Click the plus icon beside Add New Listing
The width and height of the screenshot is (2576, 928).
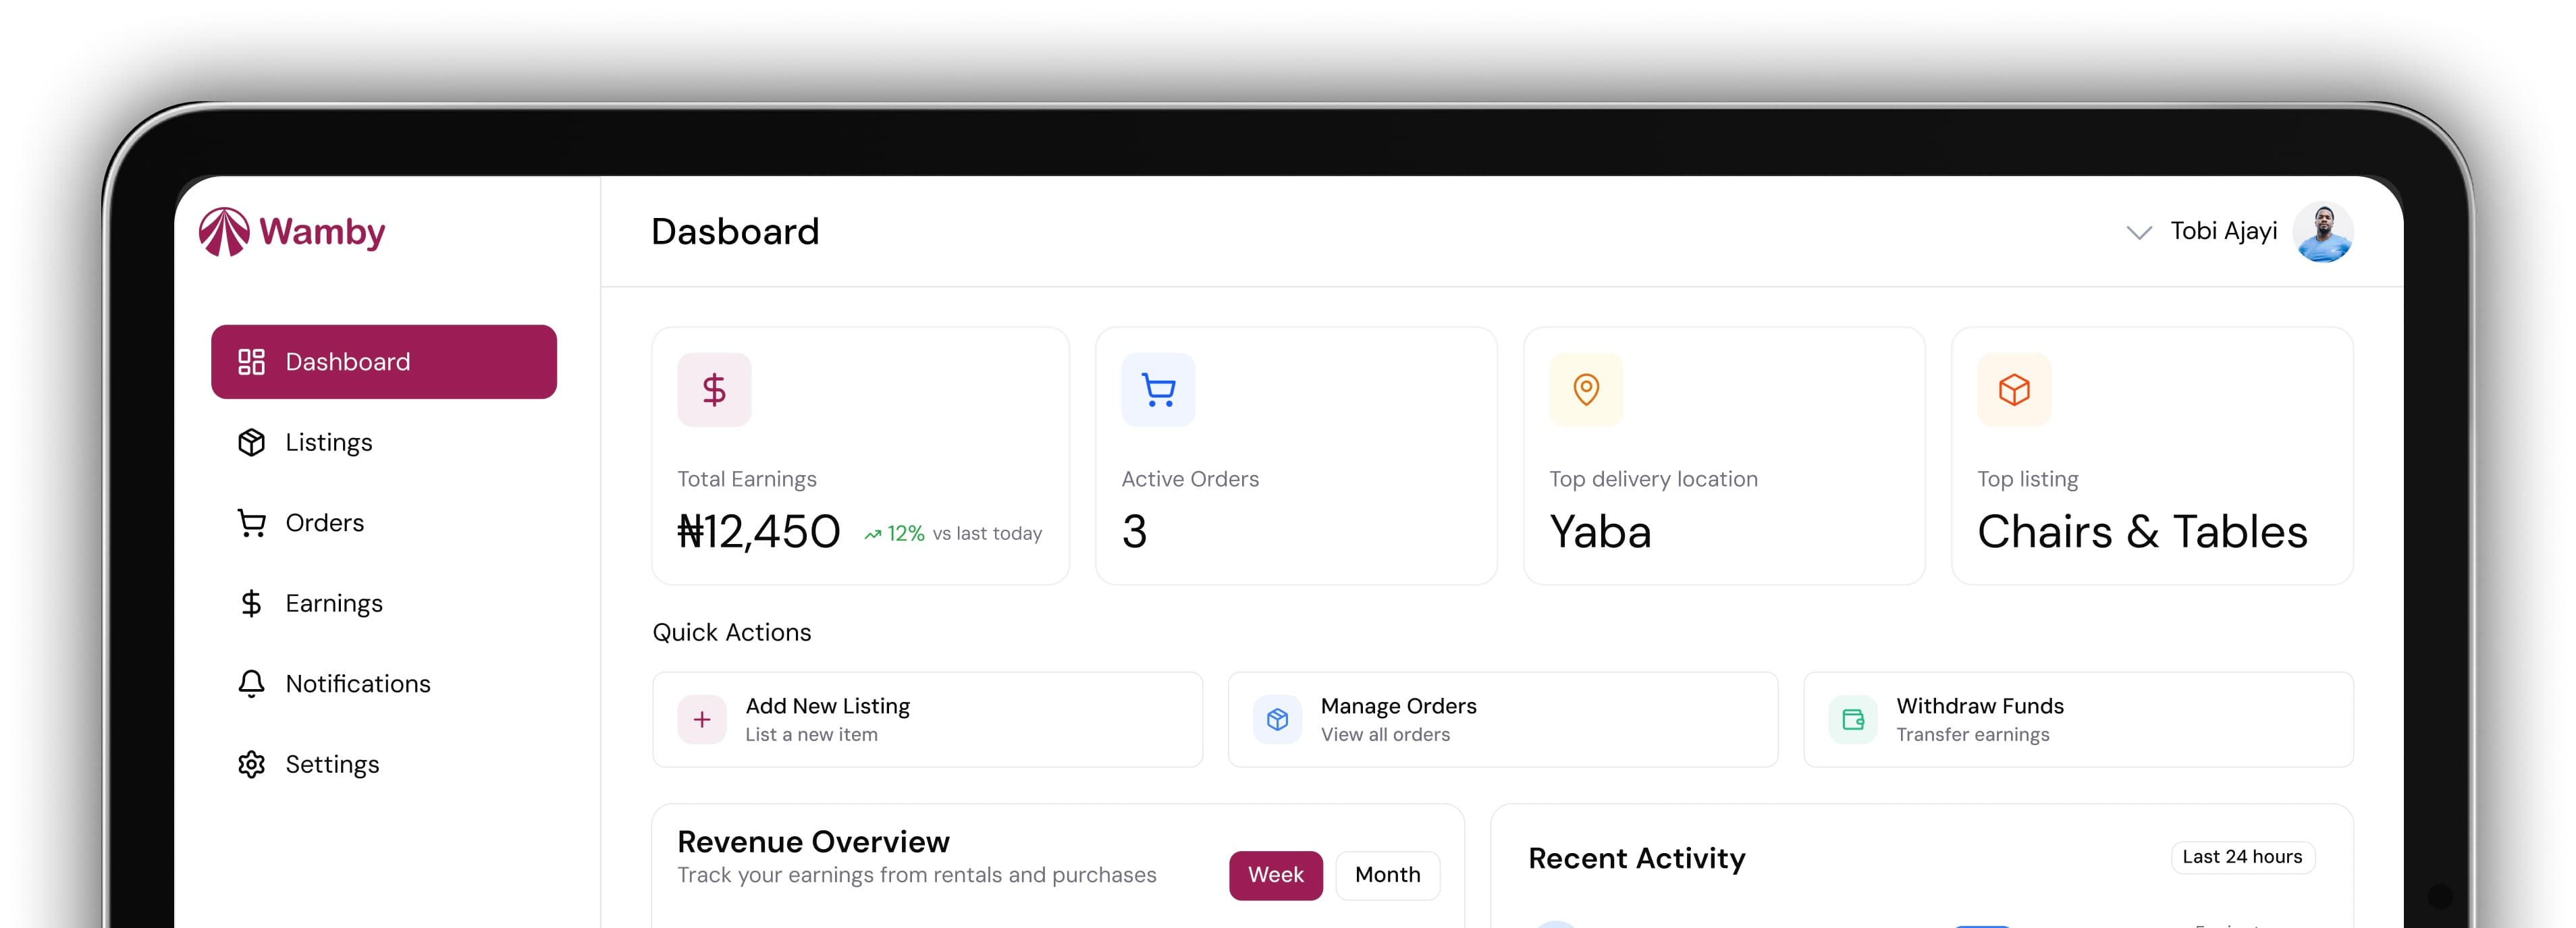tap(702, 720)
